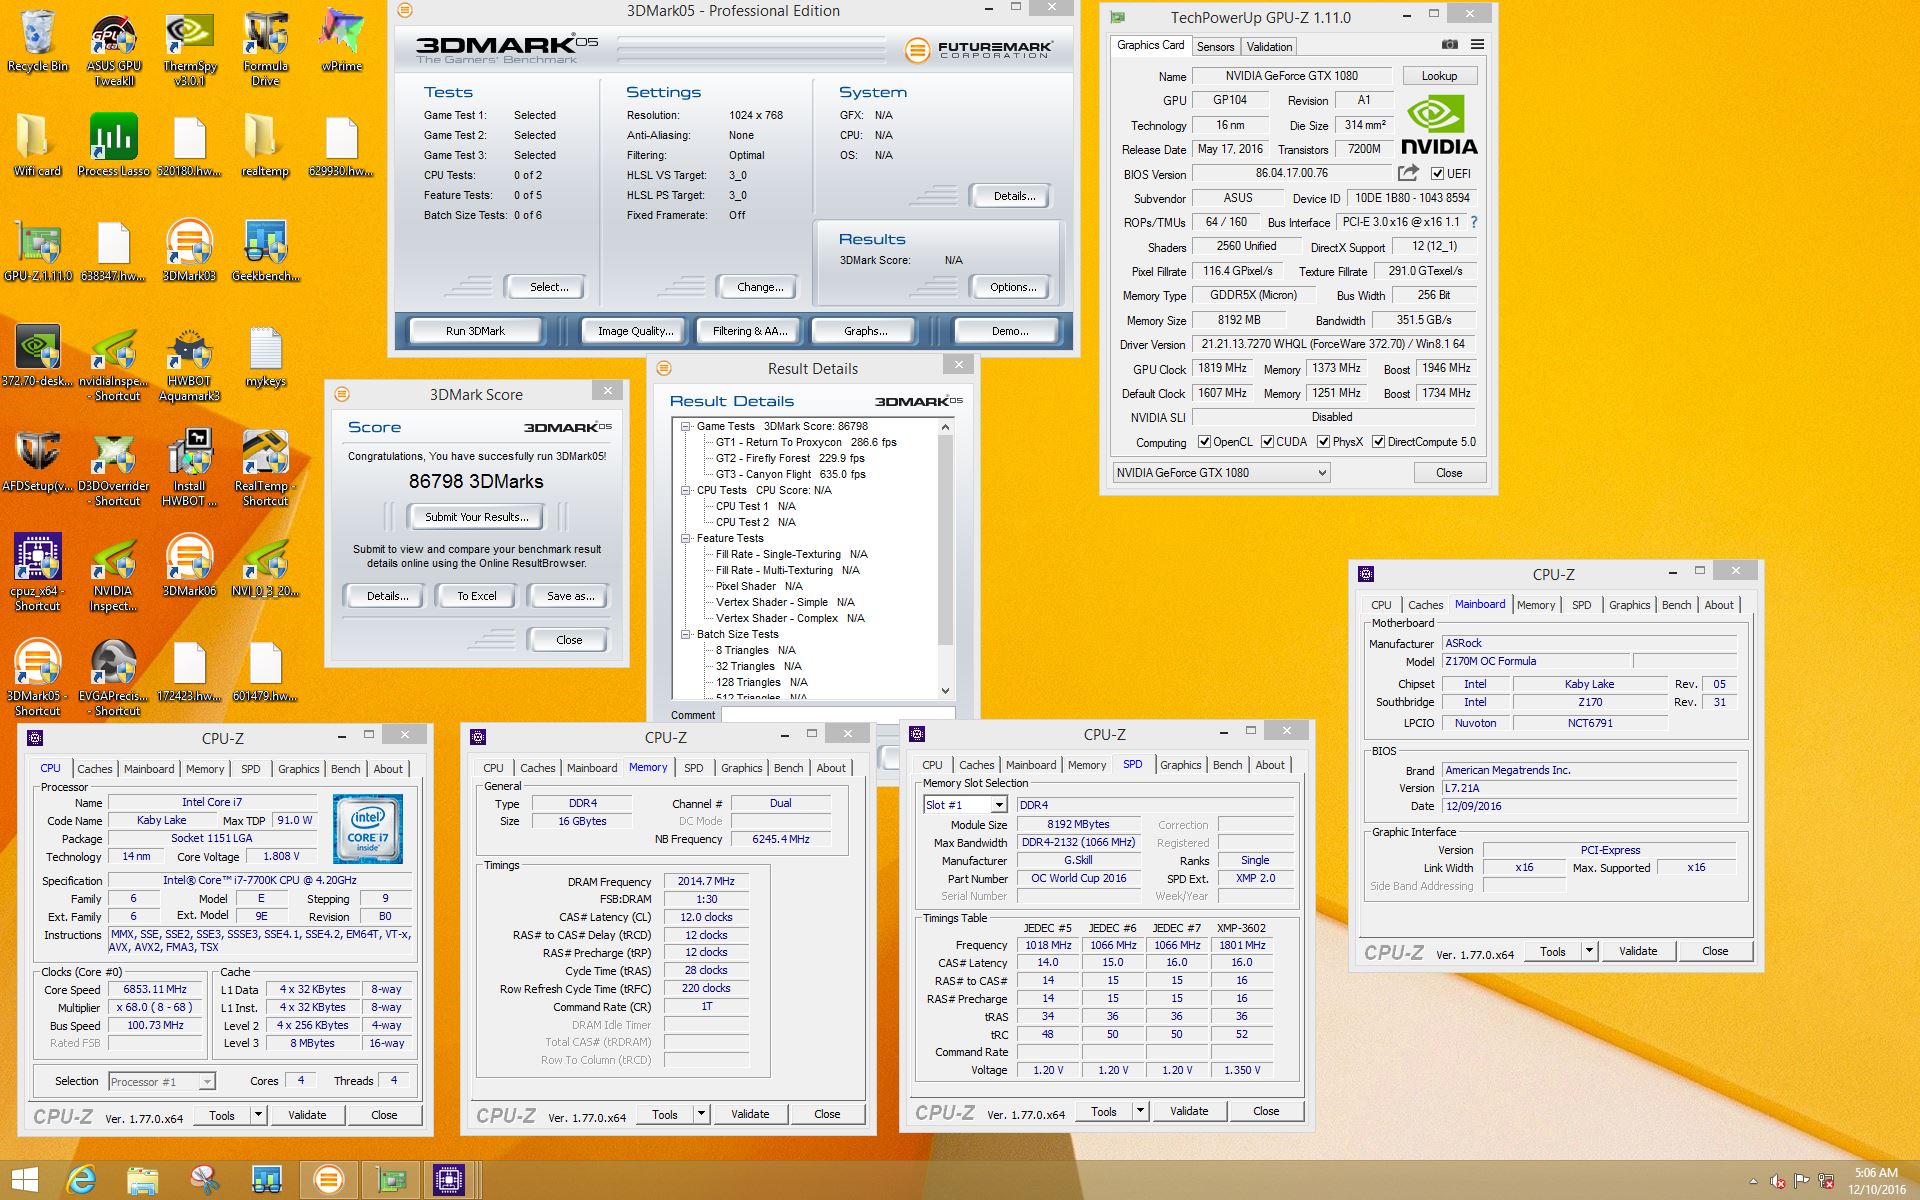Launch ASUS GPU TweakII desktop shortcut
The height and width of the screenshot is (1200, 1920).
tap(114, 48)
